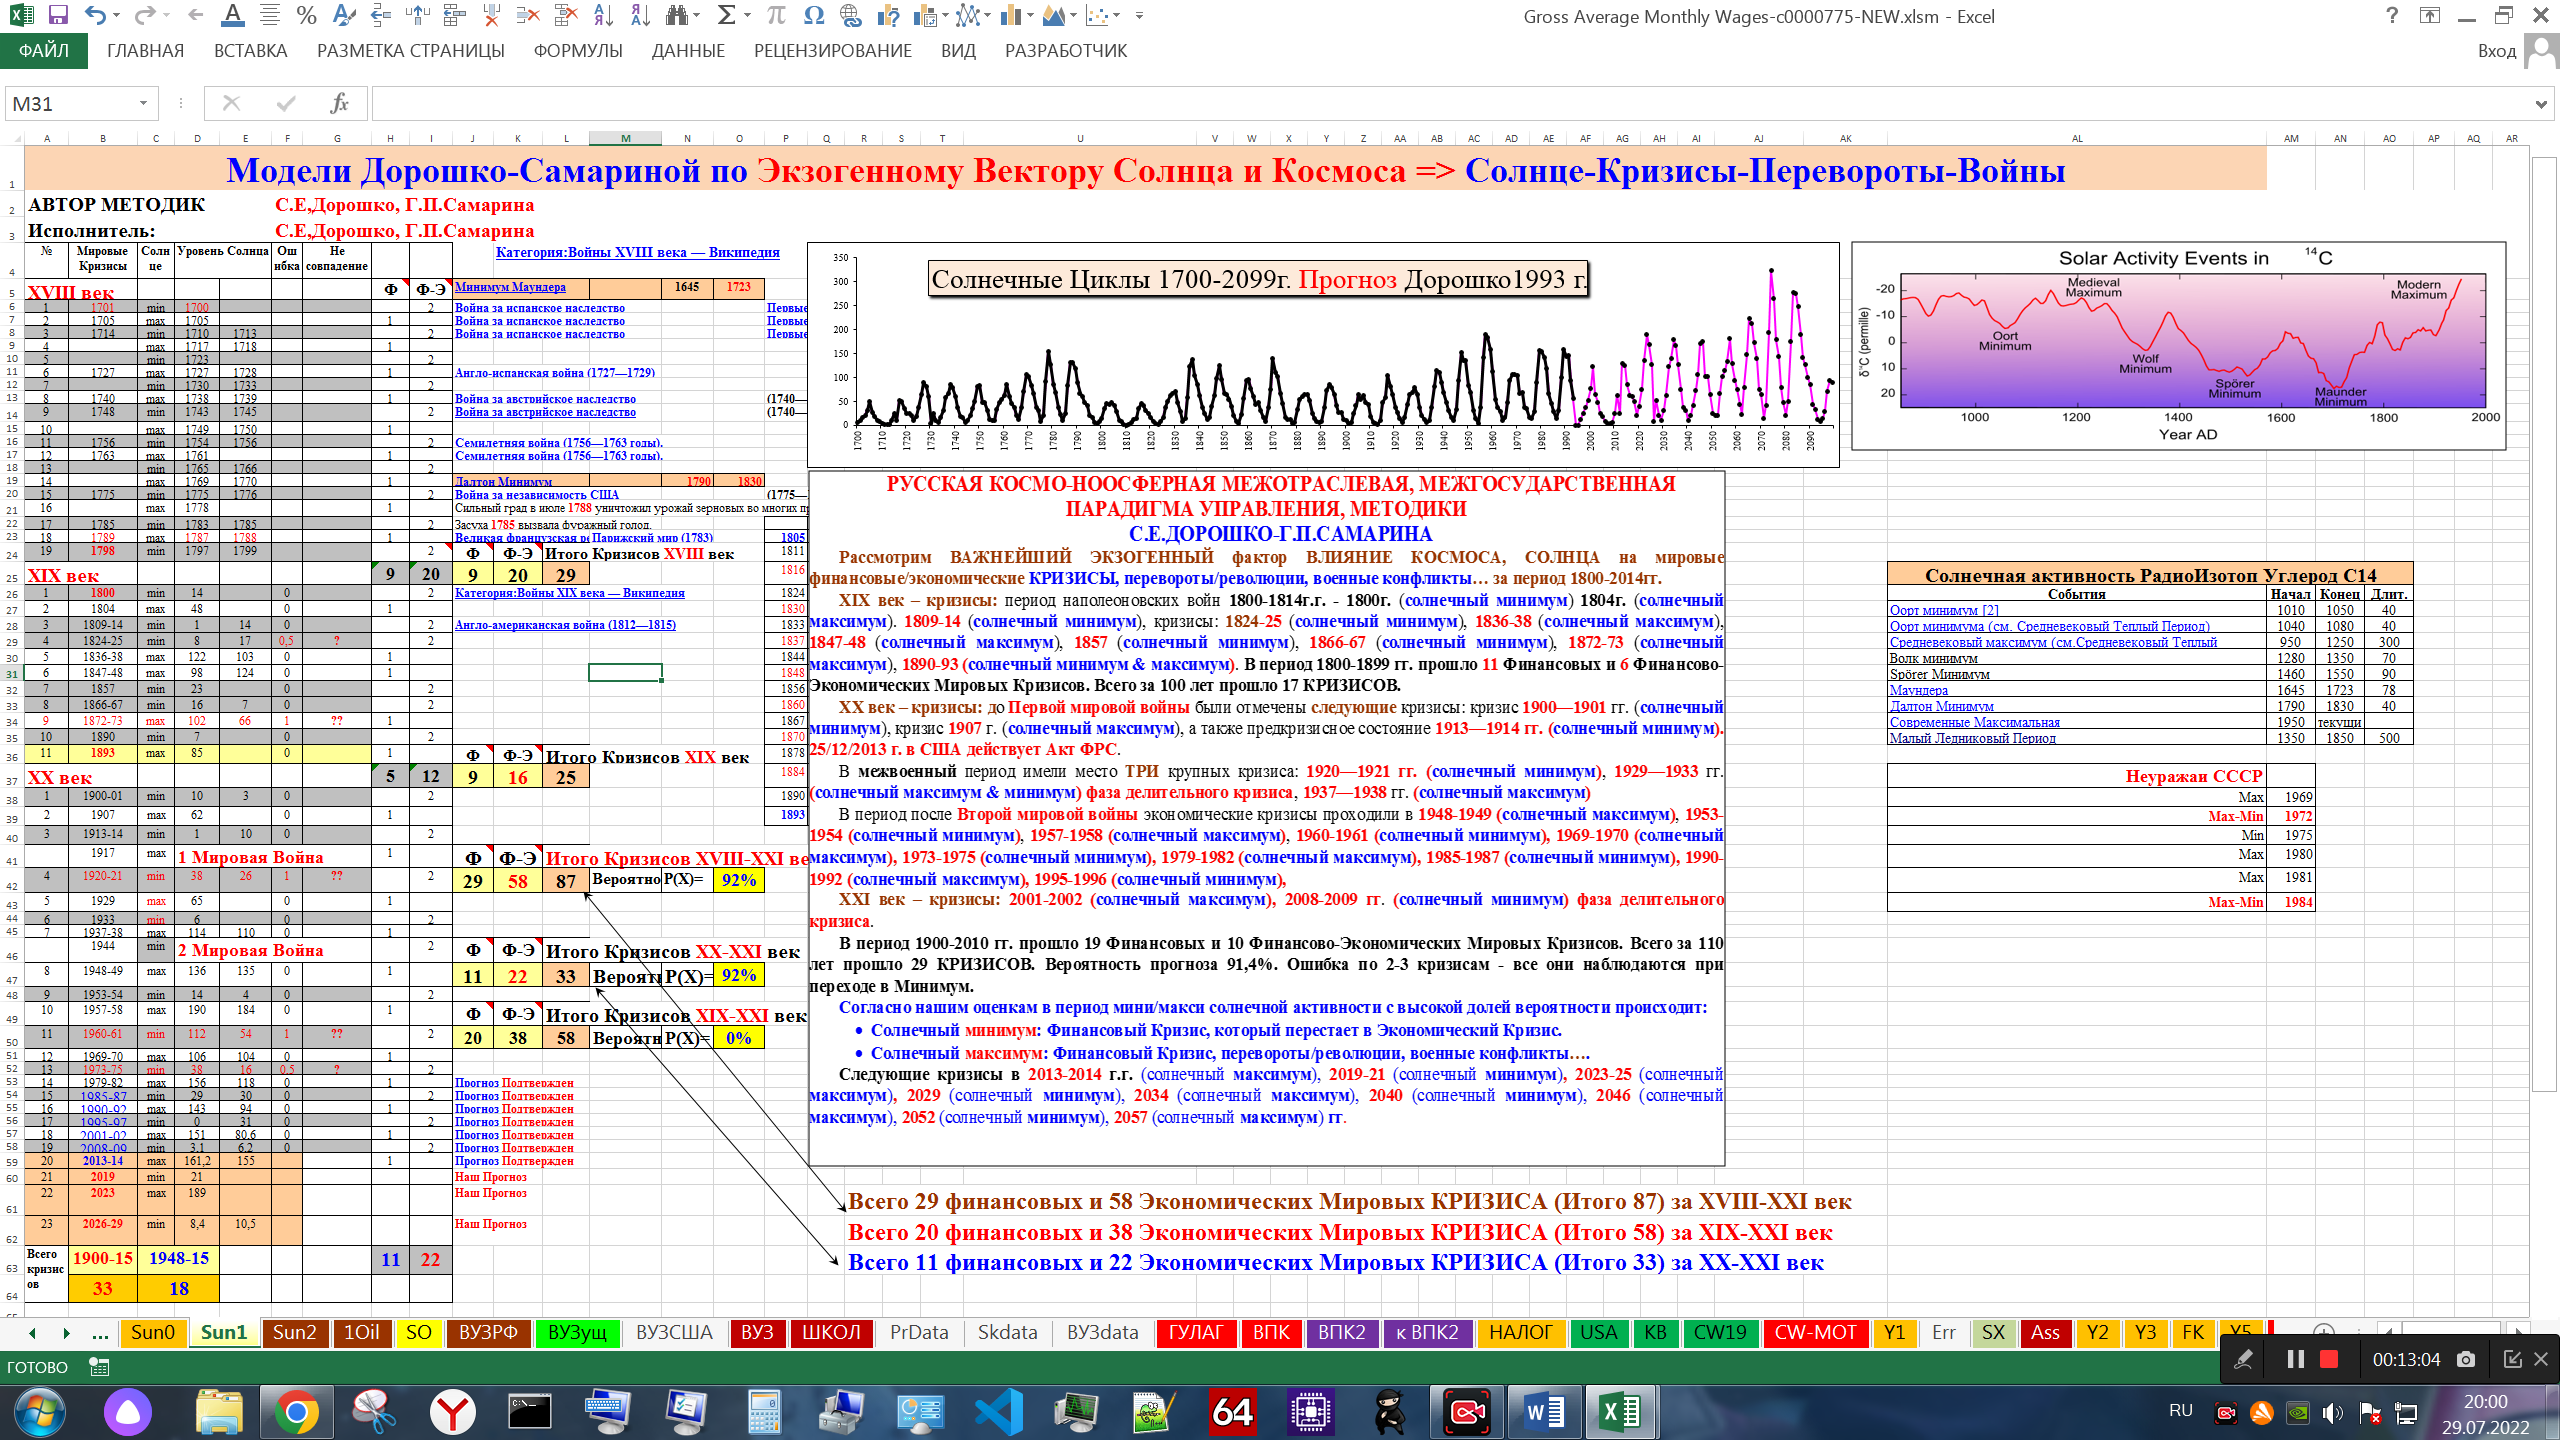Click the binoculars Find icon

click(x=678, y=16)
